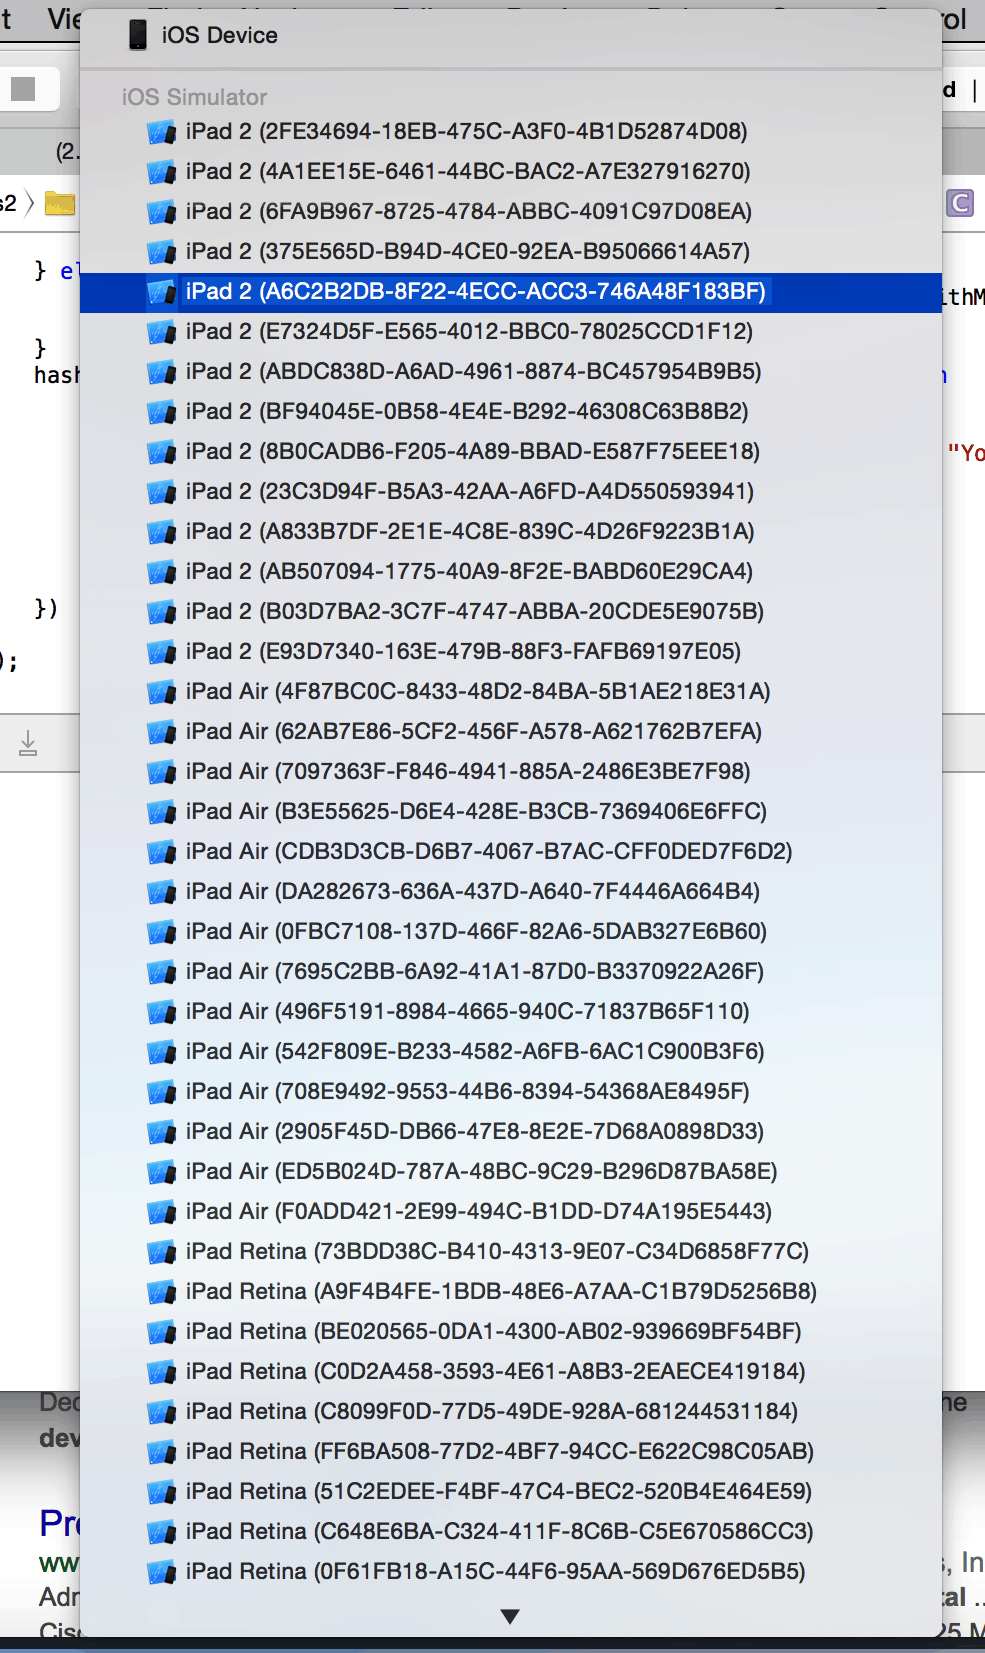The width and height of the screenshot is (985, 1653).
Task: Pick iPad Retina (C8099F0D-77D5-49DE-928A-681244531184)
Action: [x=511, y=1411]
